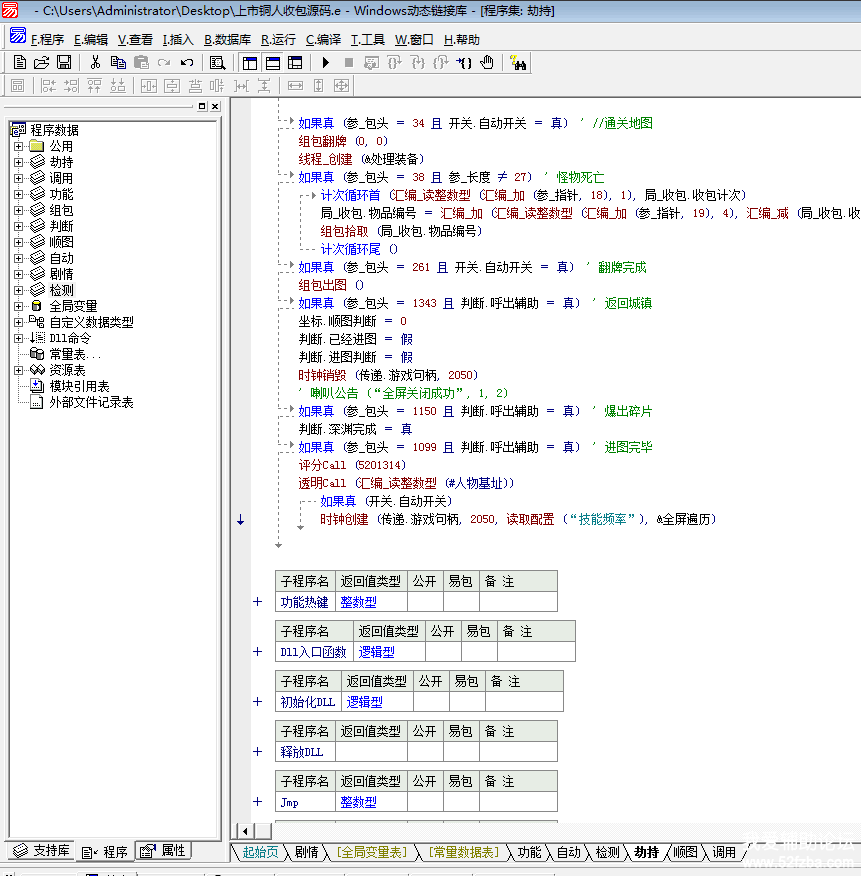Image resolution: width=861 pixels, height=876 pixels.
Task: Open the 支持库 panel tab
Action: (x=41, y=851)
